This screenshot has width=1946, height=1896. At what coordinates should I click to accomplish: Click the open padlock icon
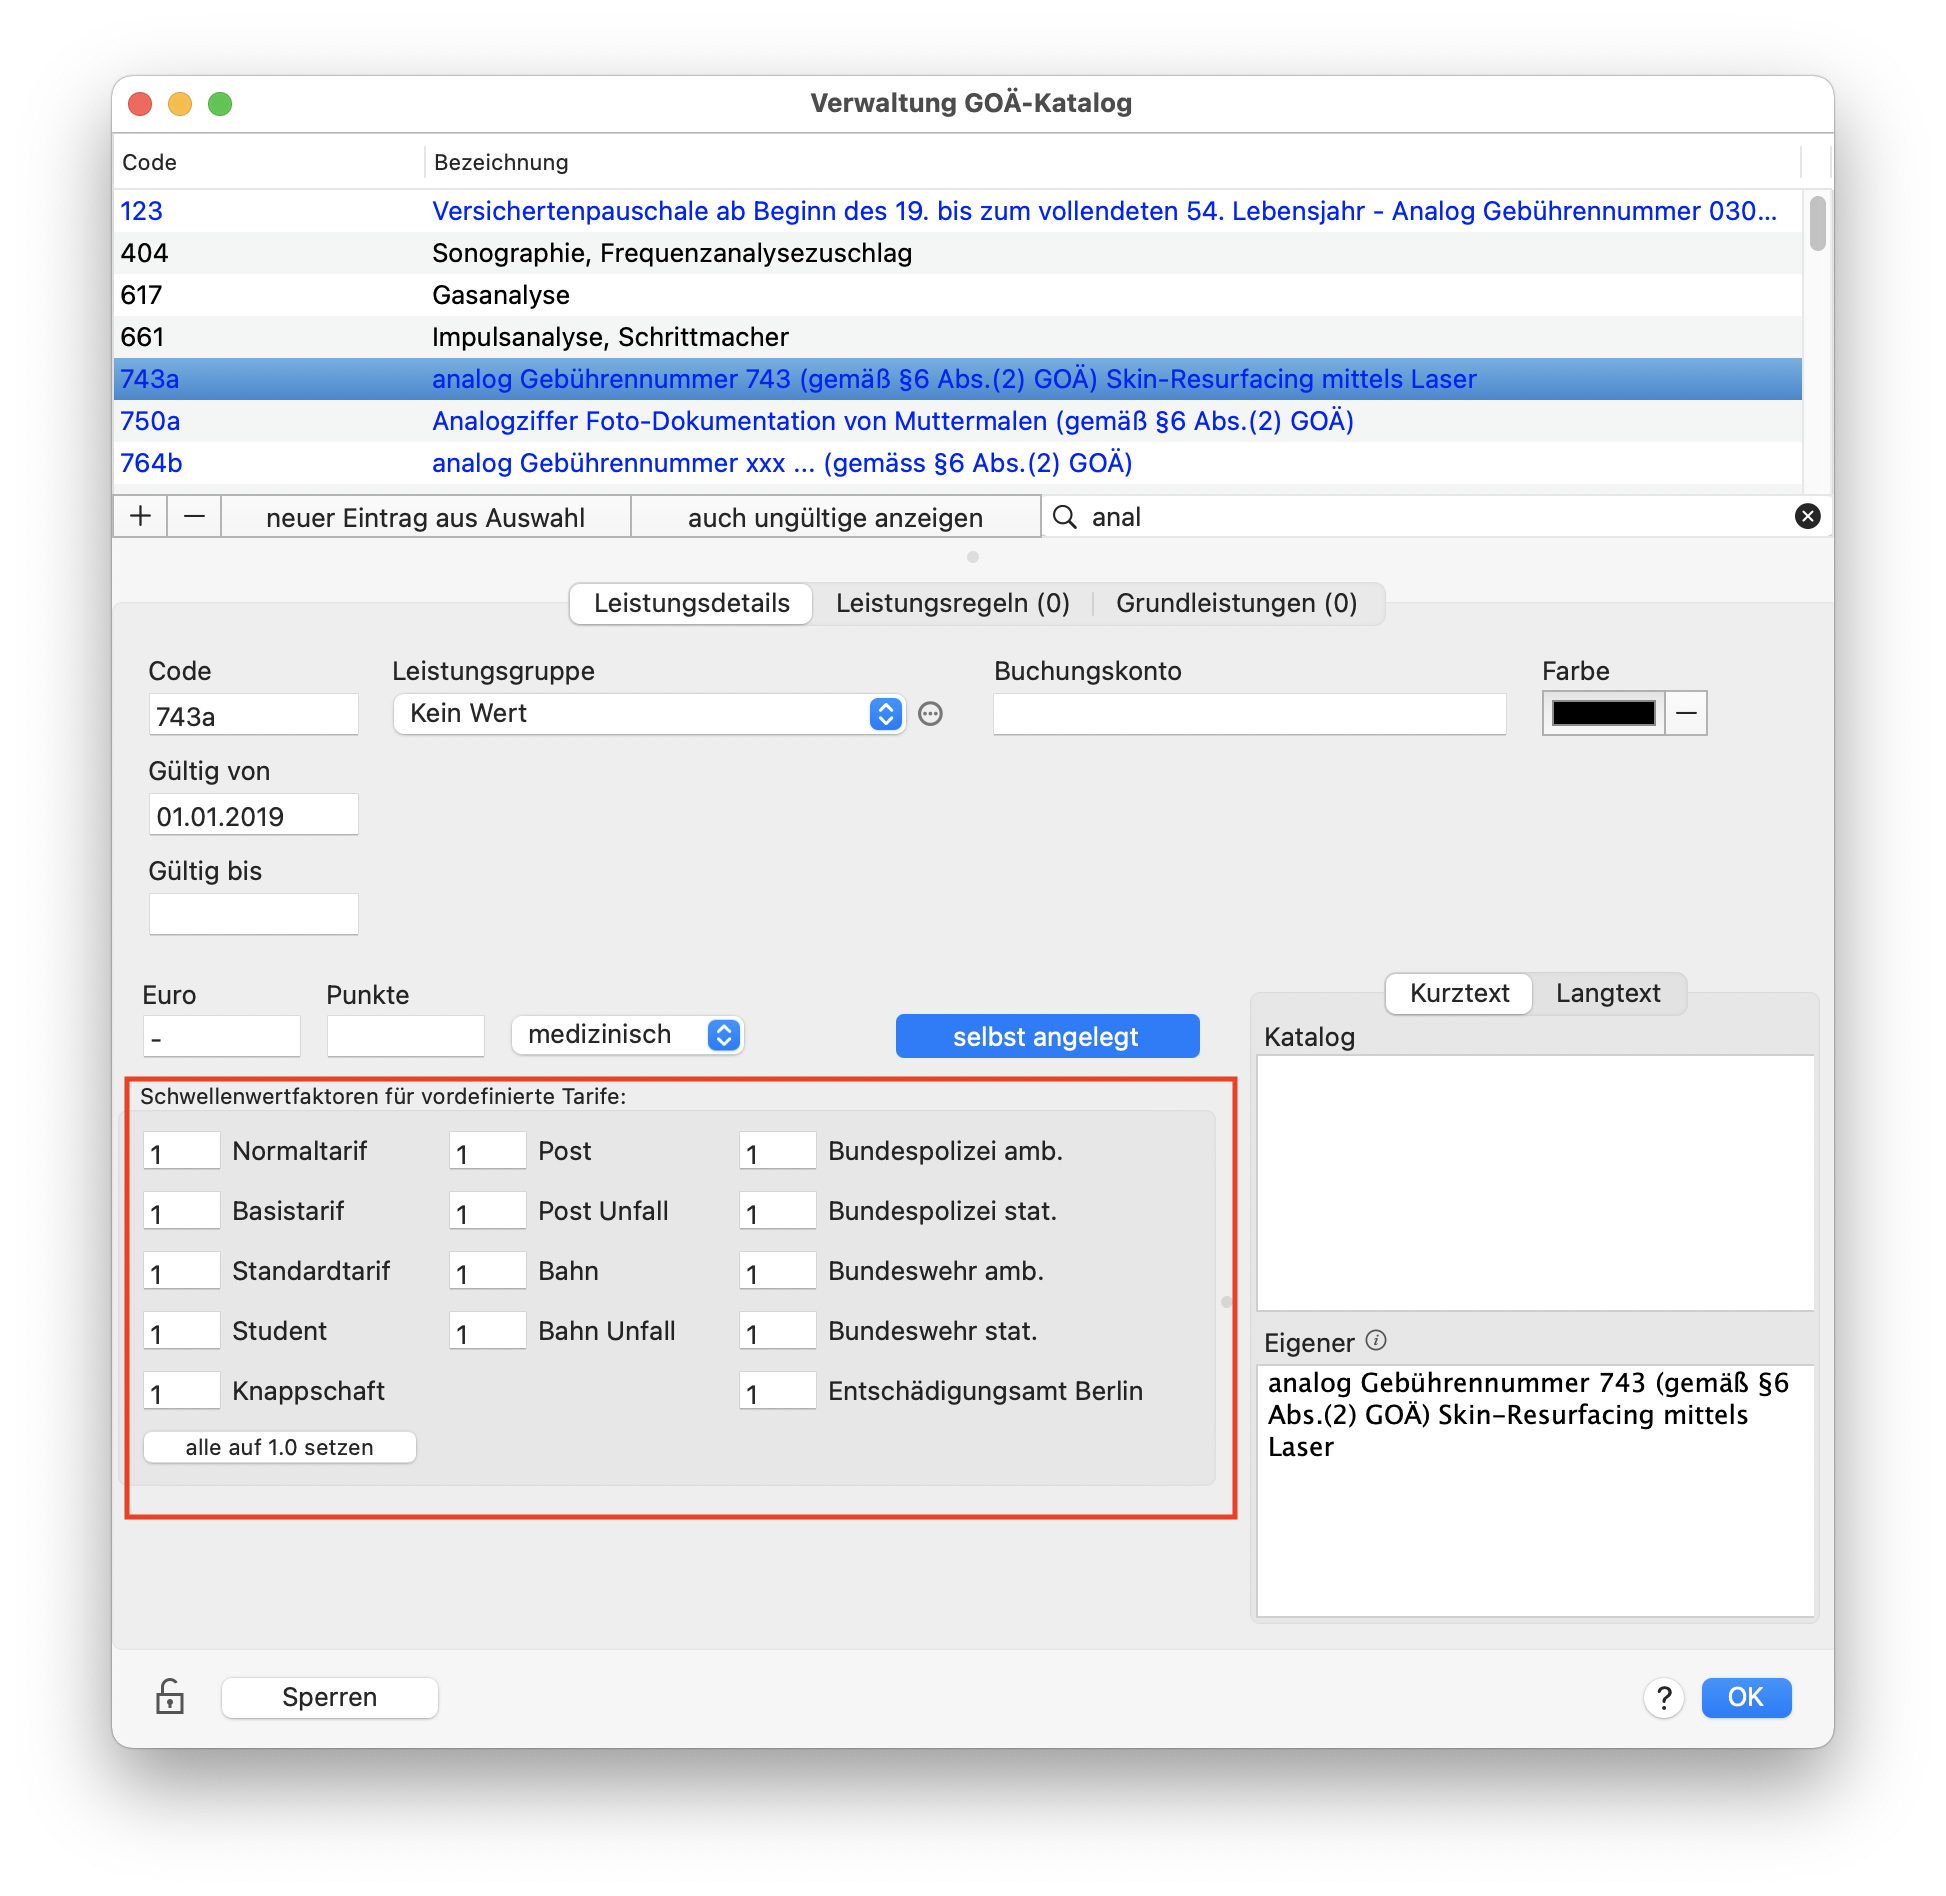point(170,1696)
